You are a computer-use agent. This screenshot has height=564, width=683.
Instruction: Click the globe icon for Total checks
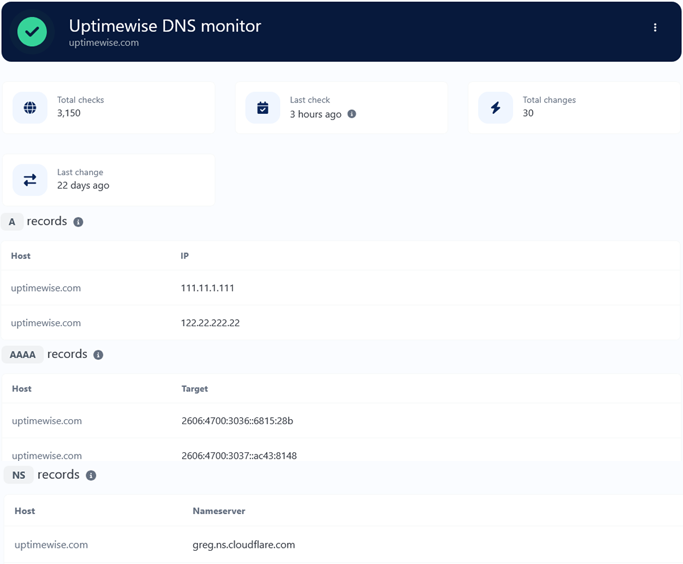(30, 107)
